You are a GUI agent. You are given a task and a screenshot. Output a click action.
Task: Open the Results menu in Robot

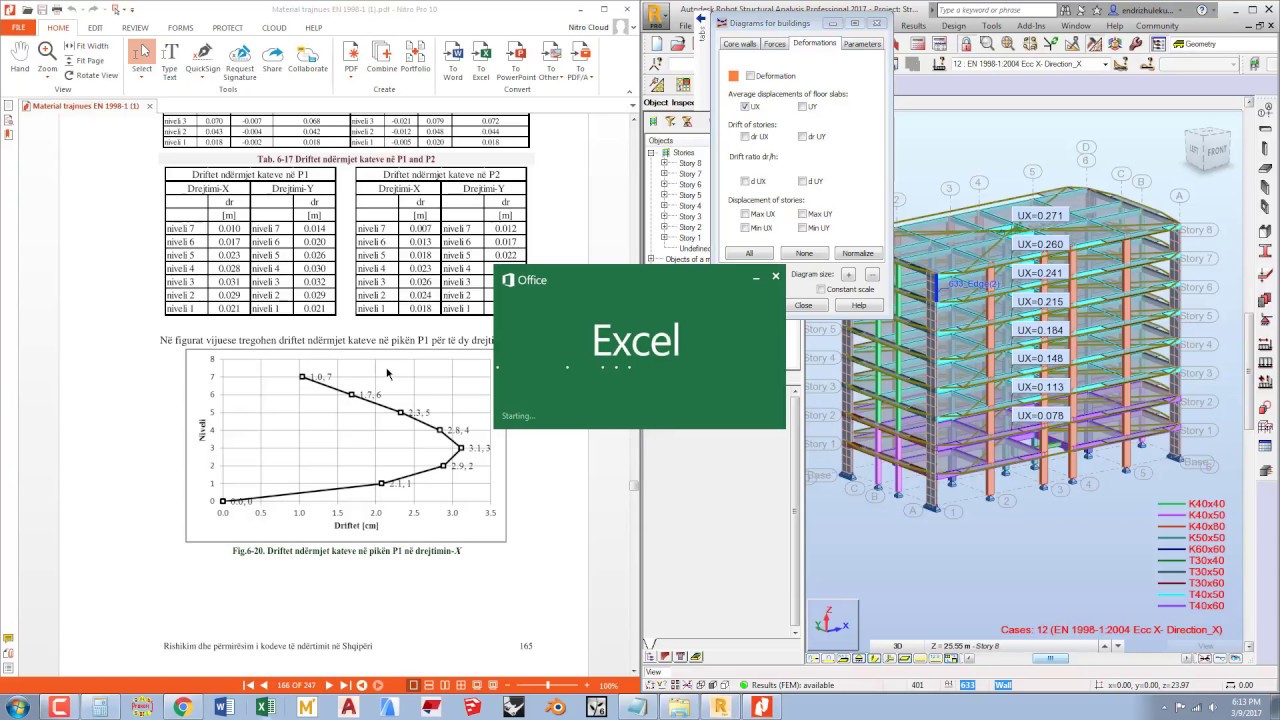(913, 26)
